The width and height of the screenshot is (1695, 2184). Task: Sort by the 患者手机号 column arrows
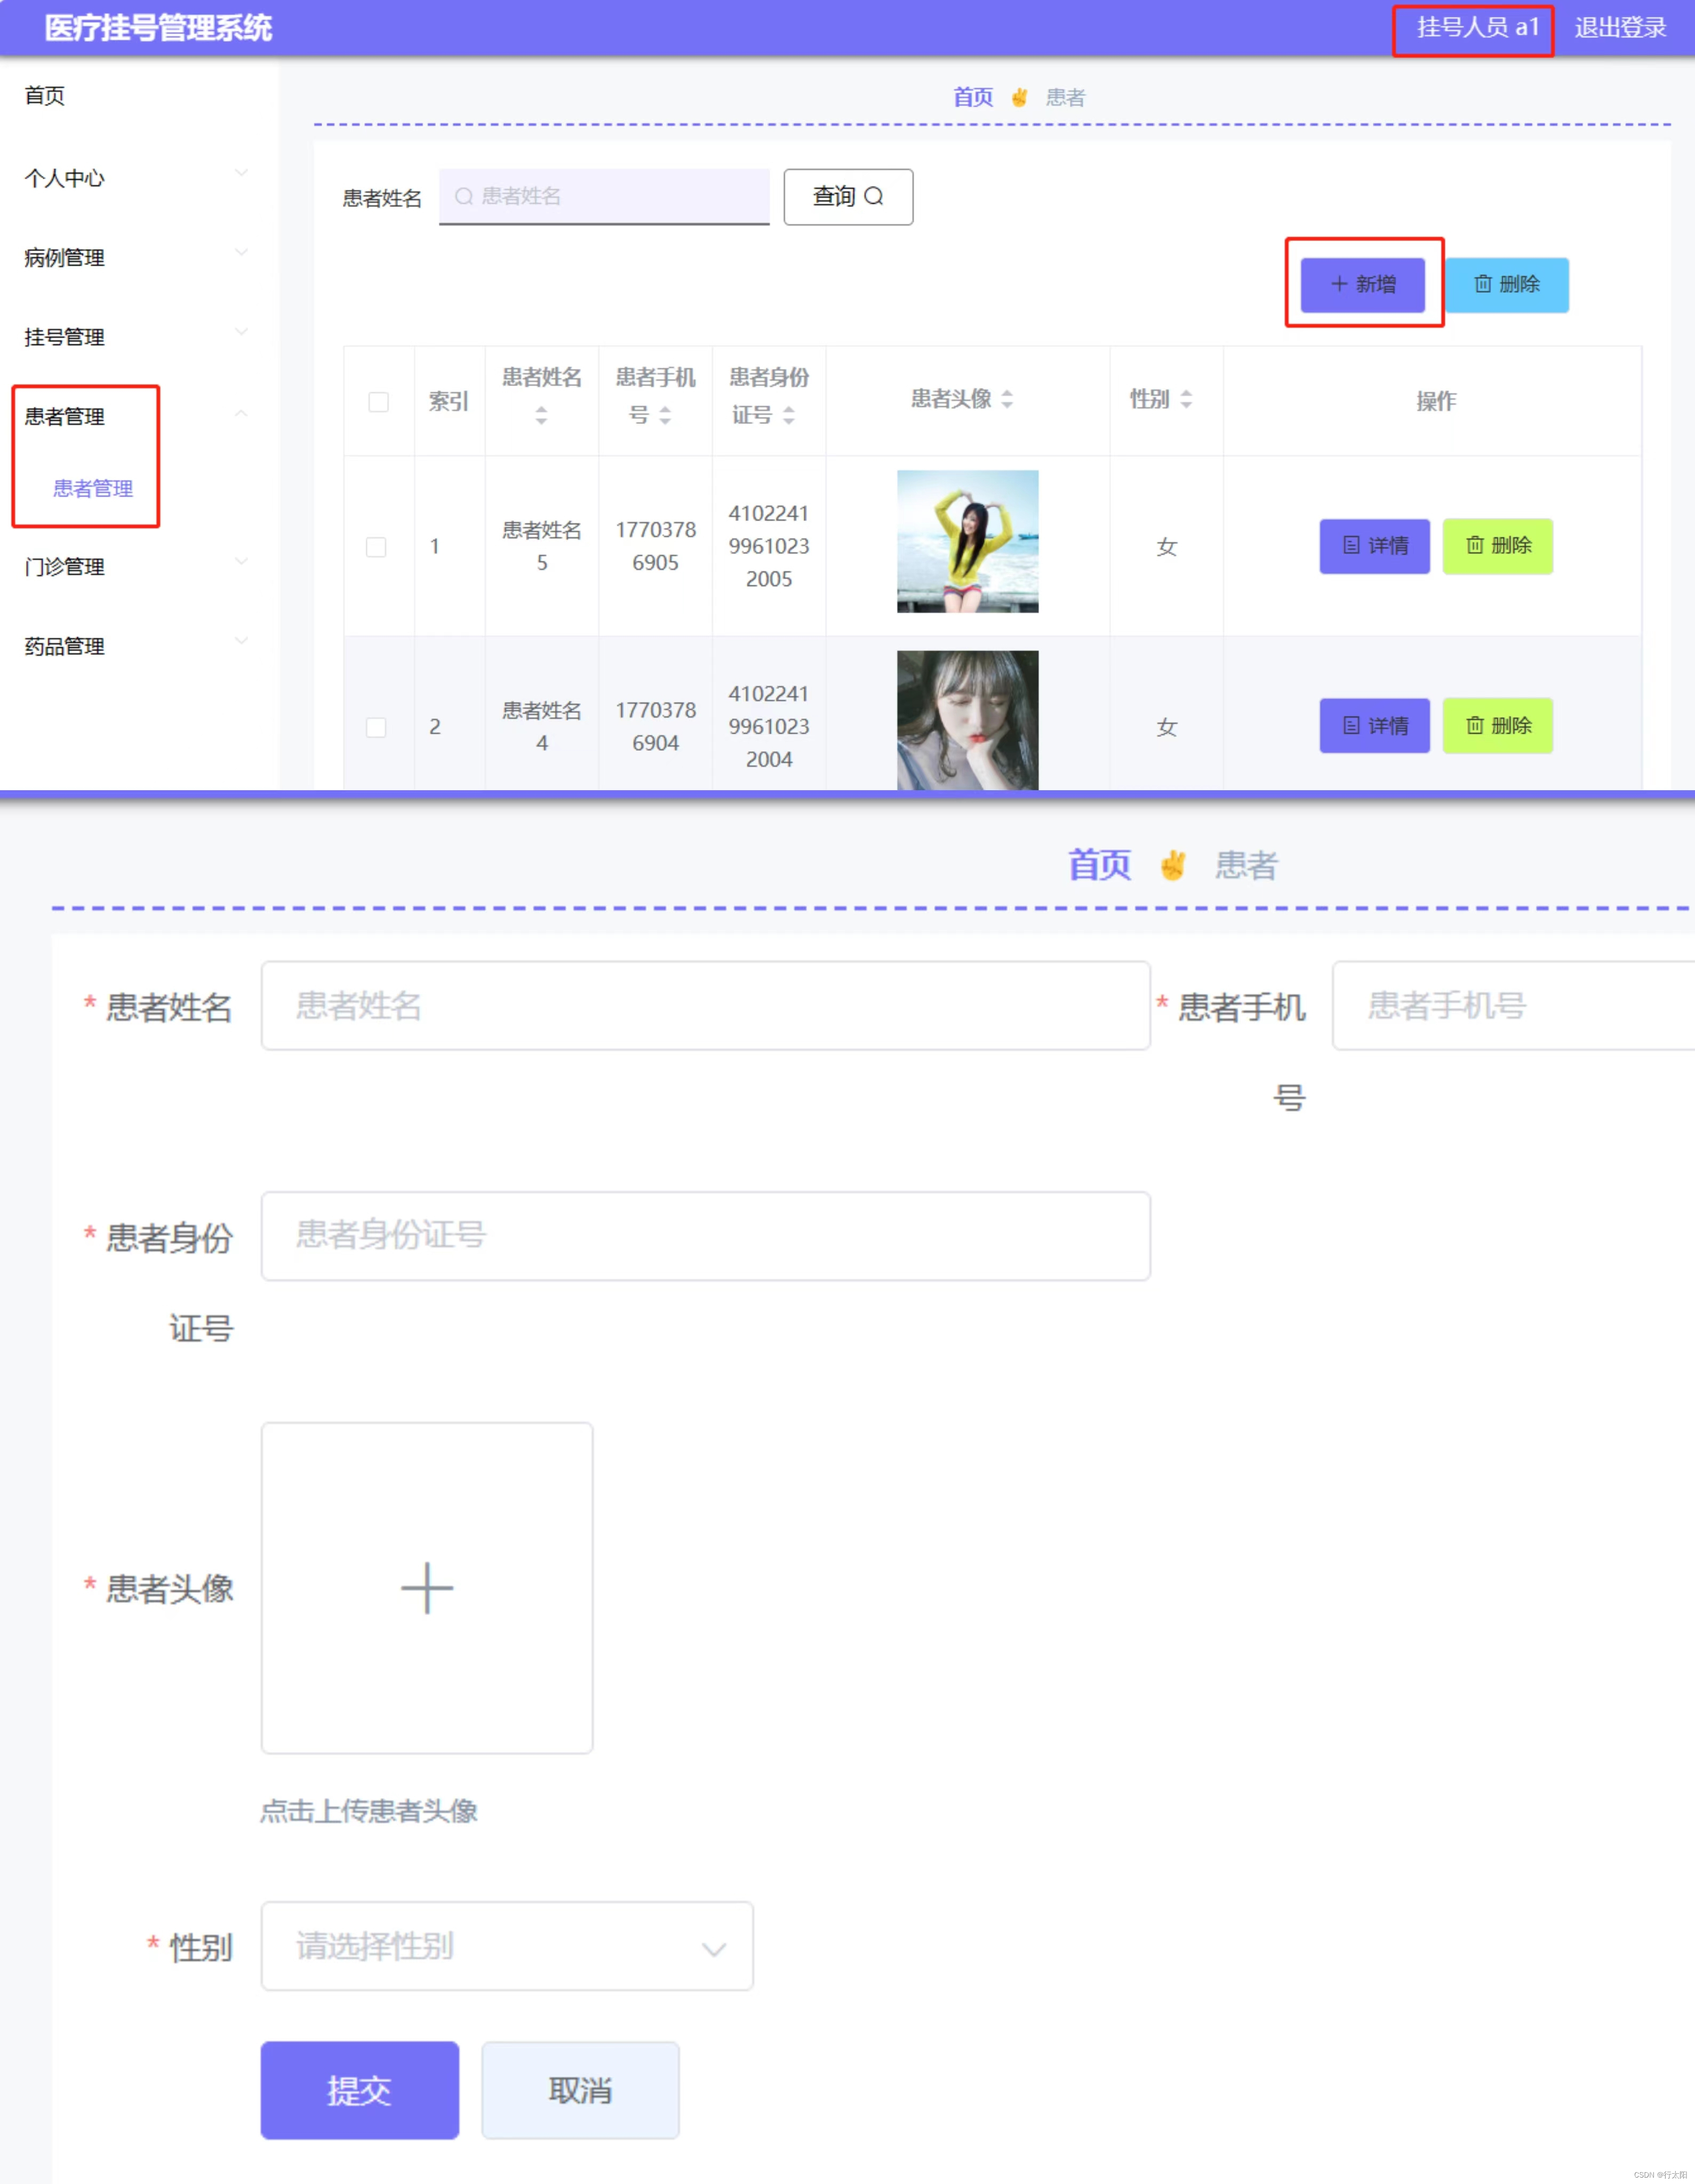click(665, 415)
